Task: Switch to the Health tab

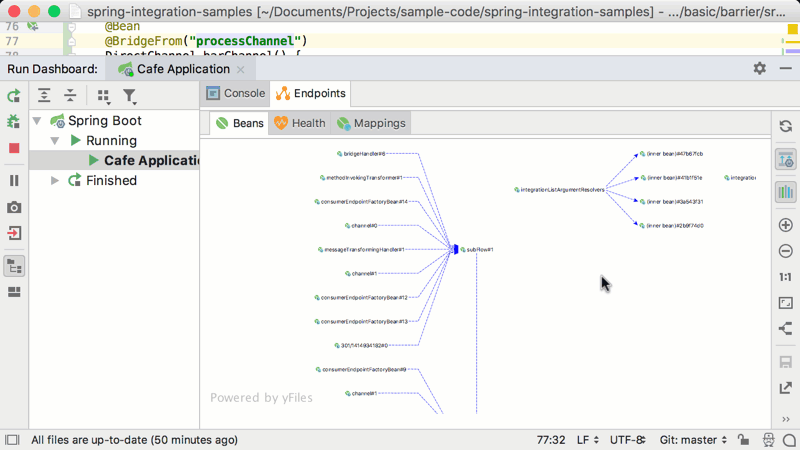Action: coord(299,123)
